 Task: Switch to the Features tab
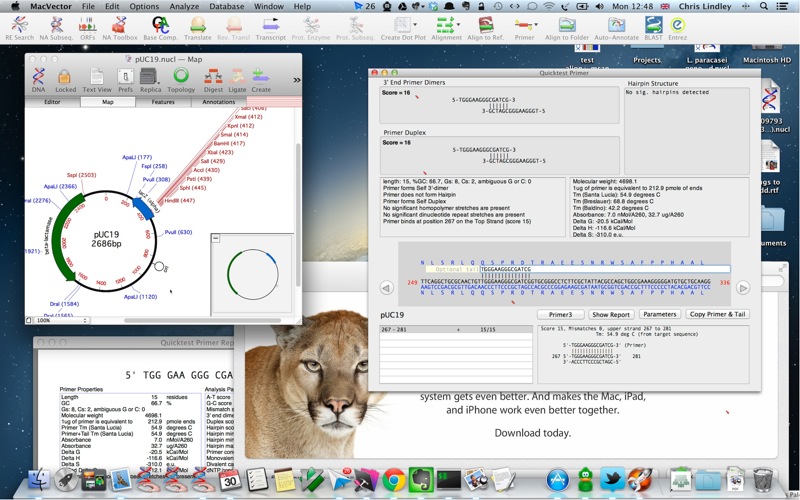[x=163, y=102]
